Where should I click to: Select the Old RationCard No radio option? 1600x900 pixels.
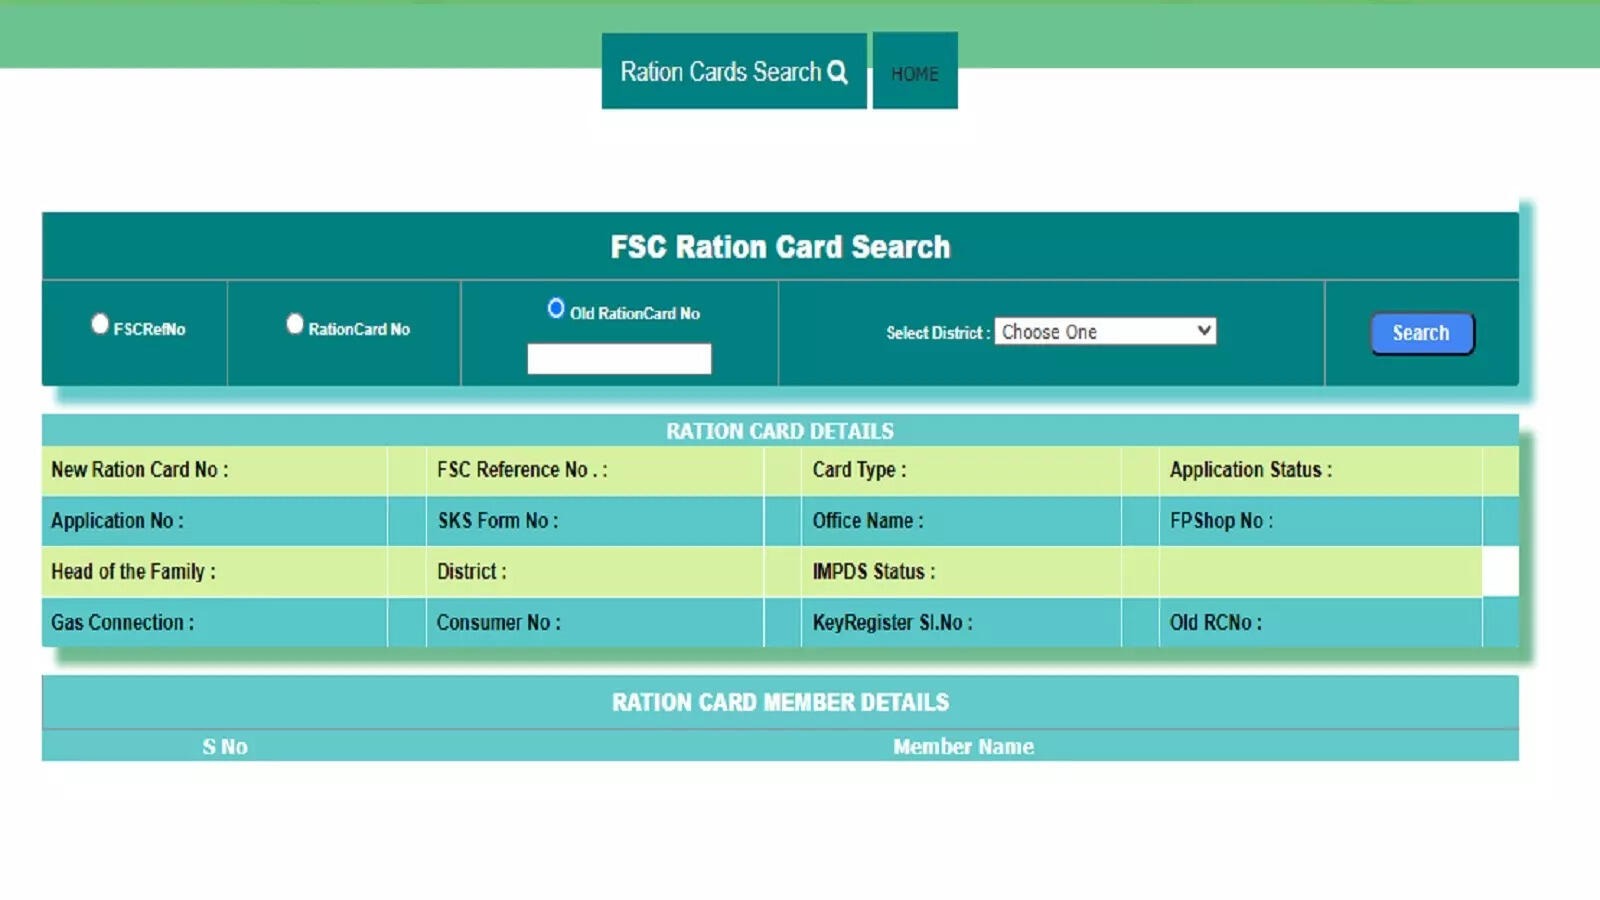click(x=556, y=308)
